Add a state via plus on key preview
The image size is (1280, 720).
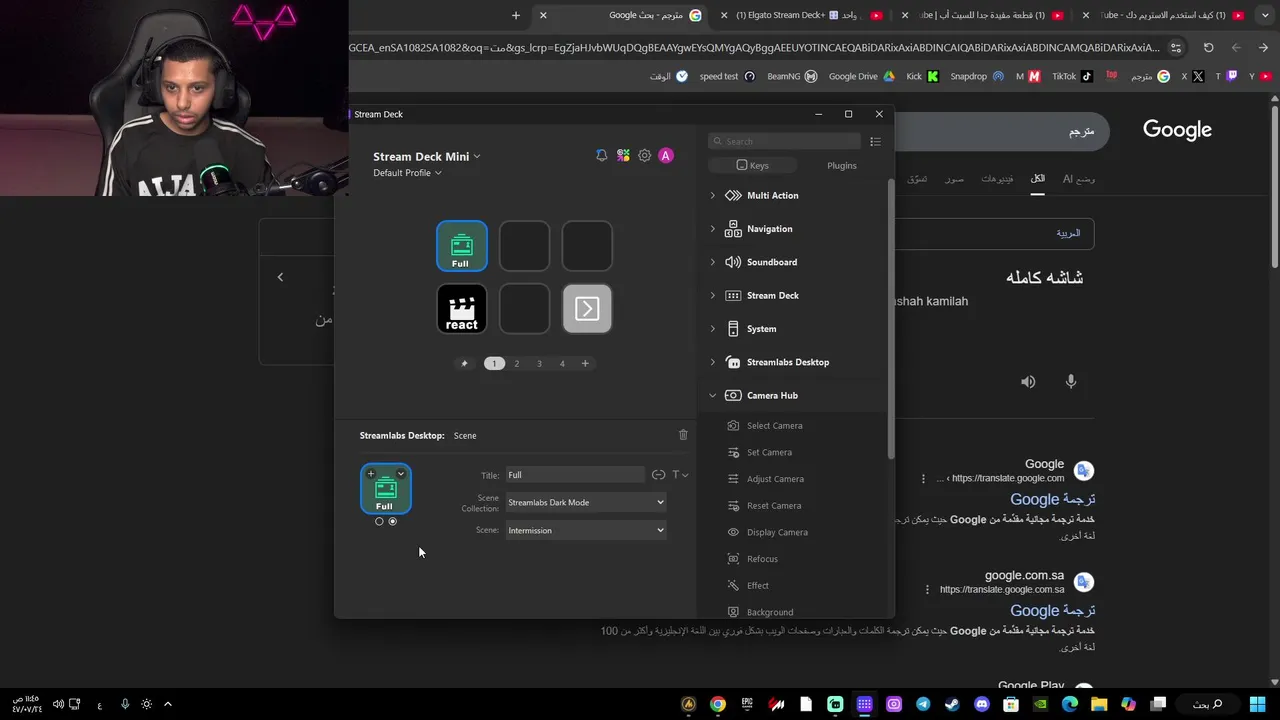pos(371,474)
